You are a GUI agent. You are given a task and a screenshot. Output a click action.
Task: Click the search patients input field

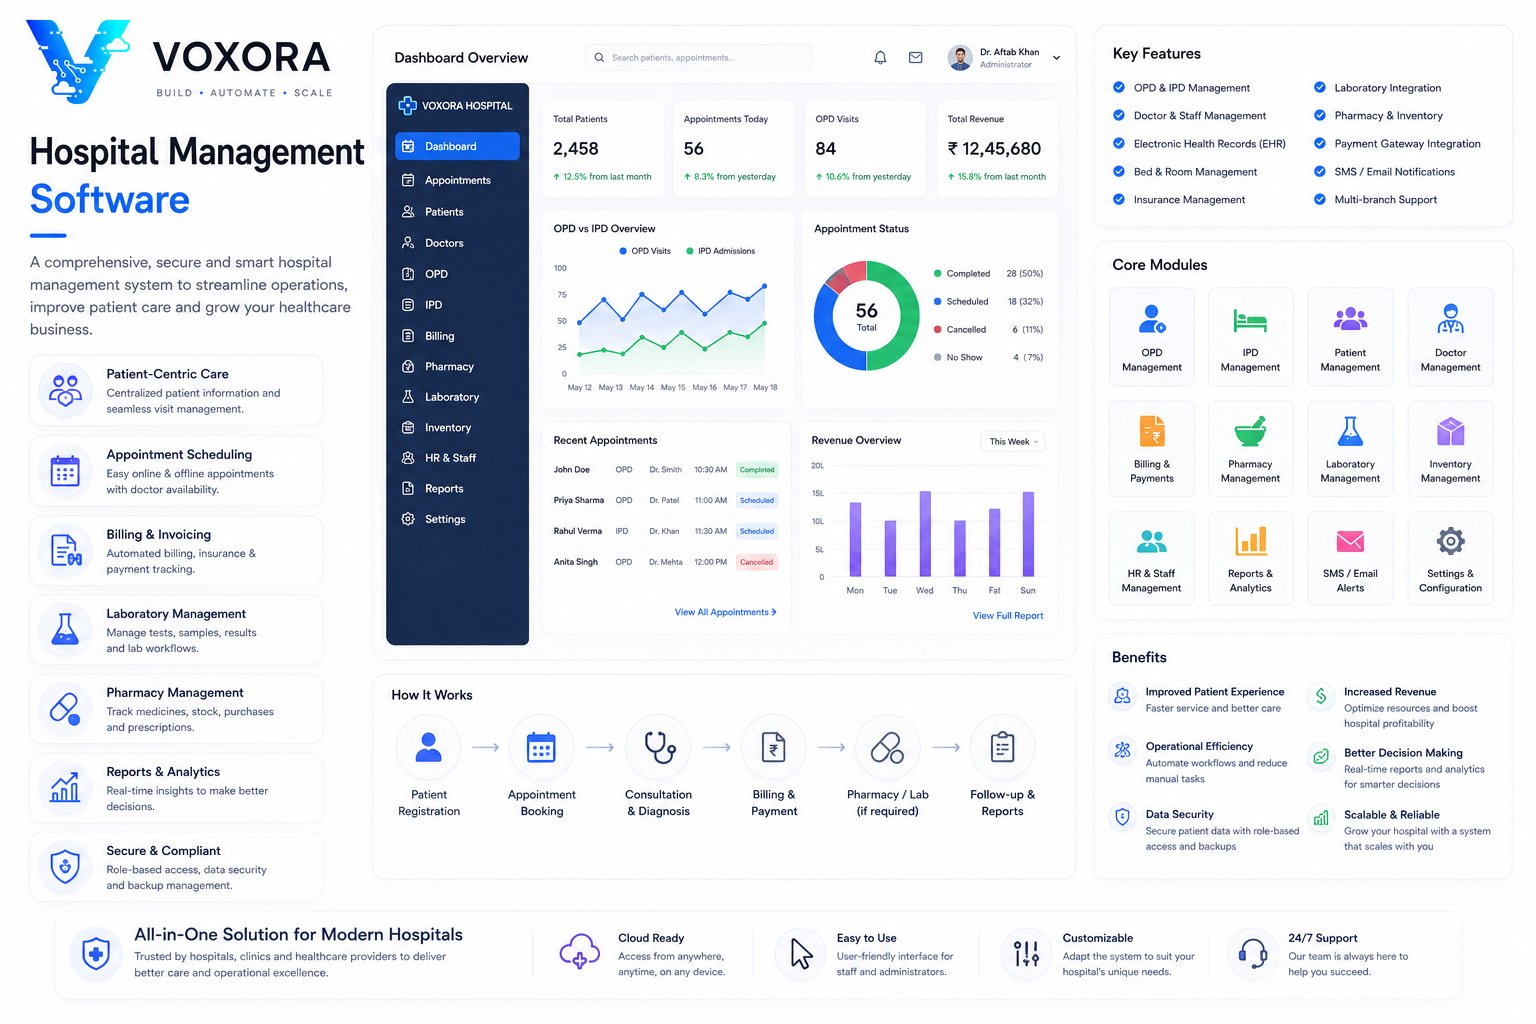(698, 58)
